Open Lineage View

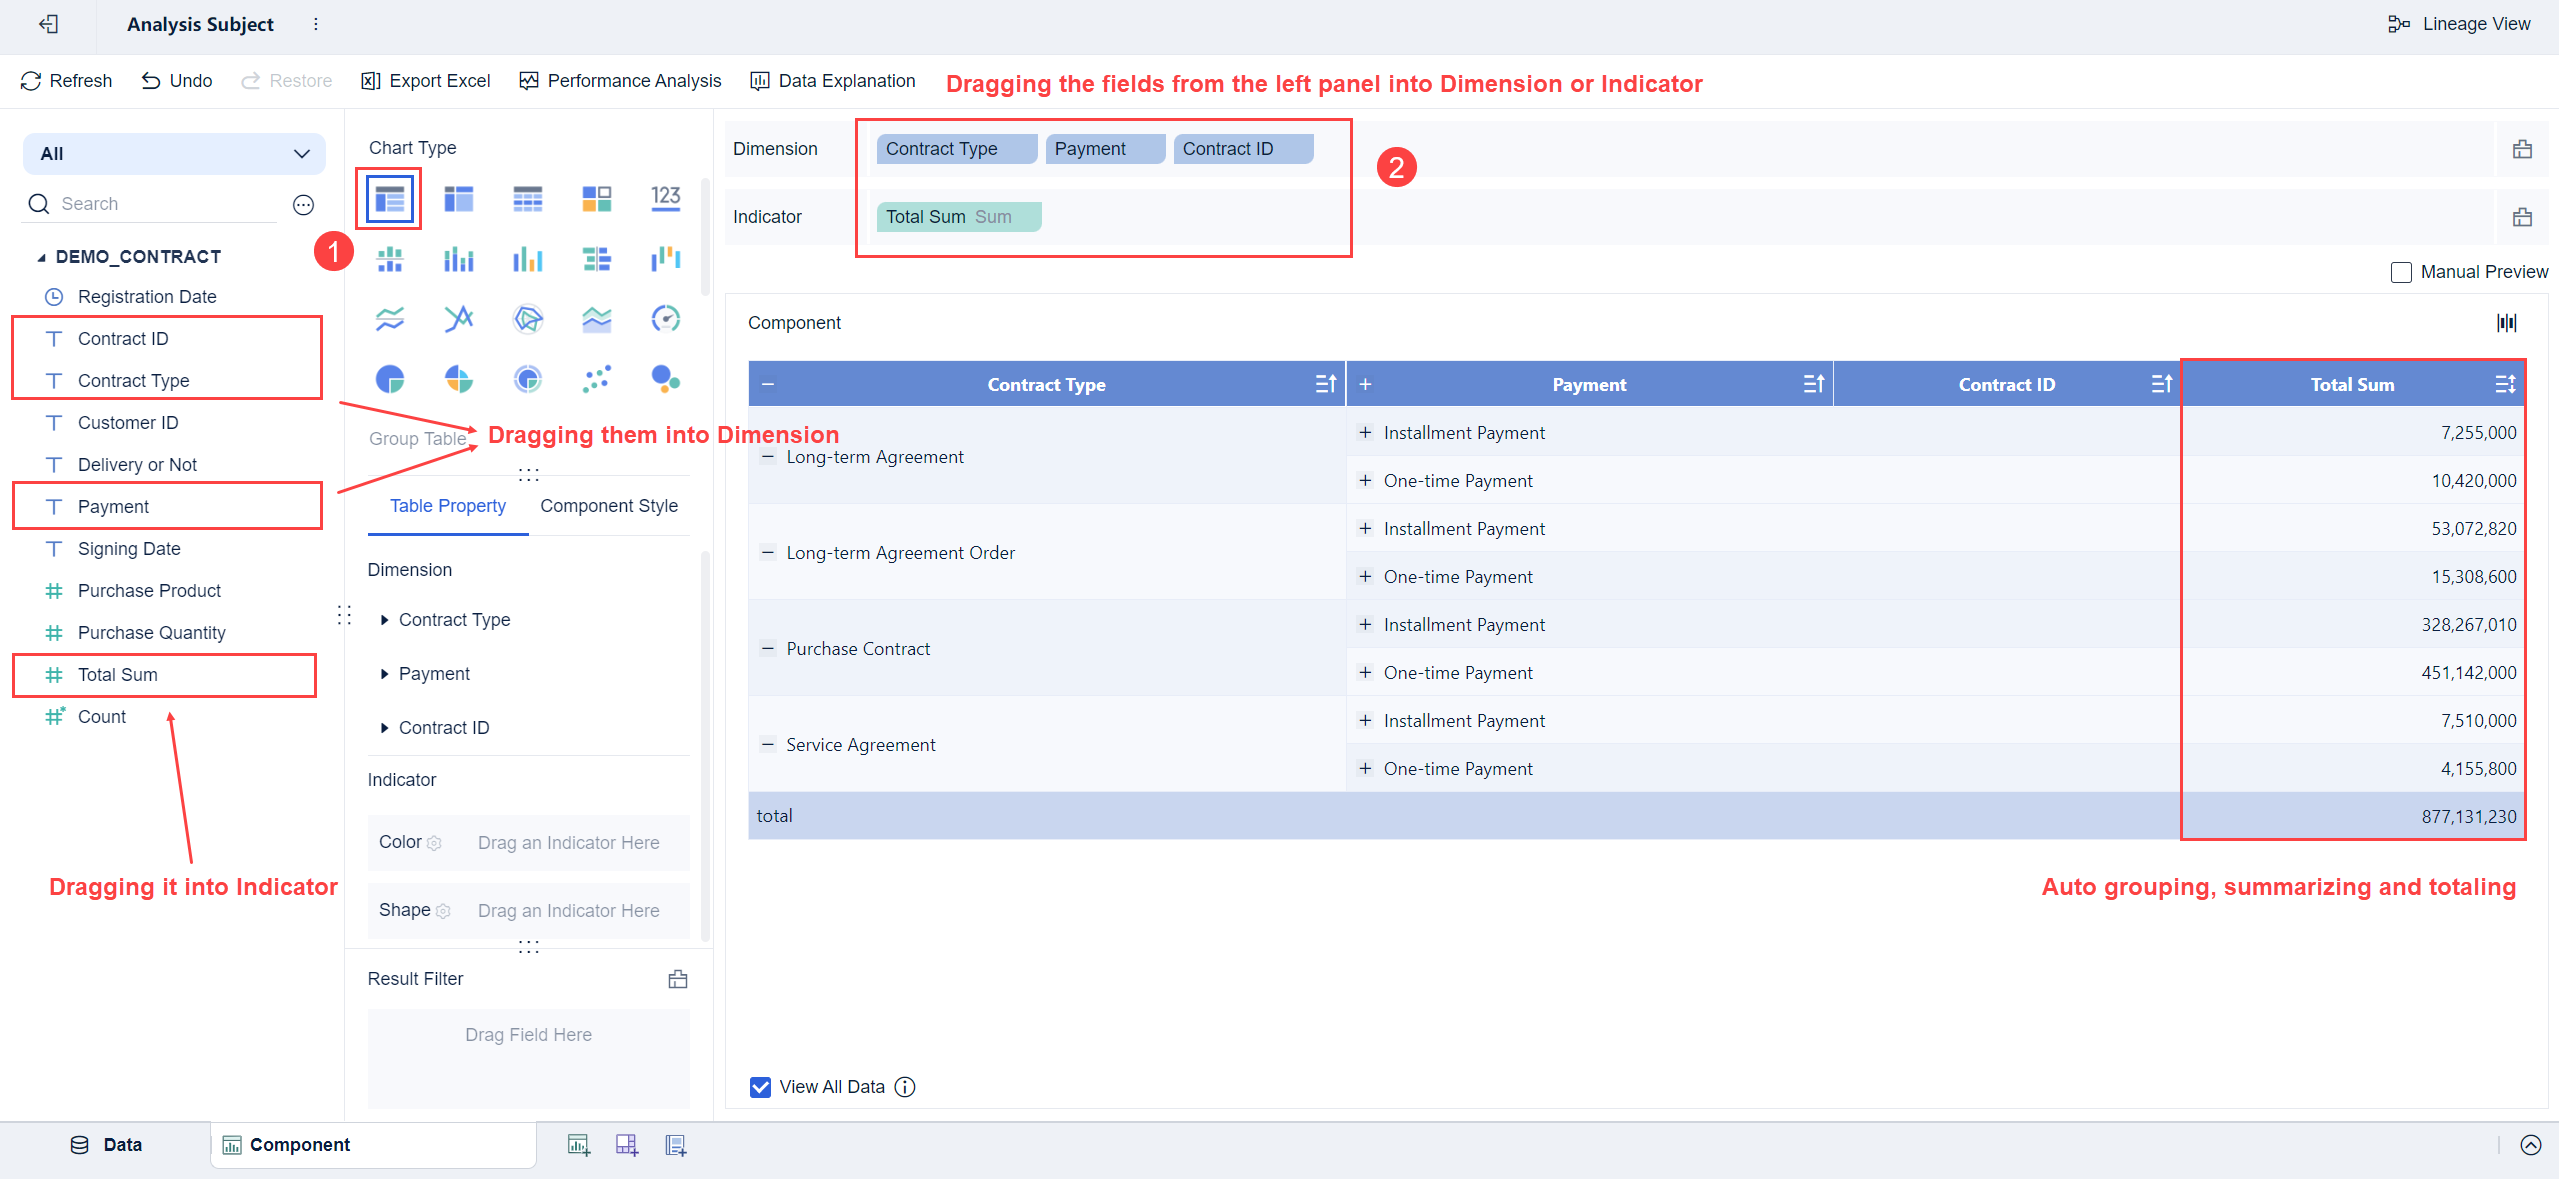click(x=2461, y=23)
